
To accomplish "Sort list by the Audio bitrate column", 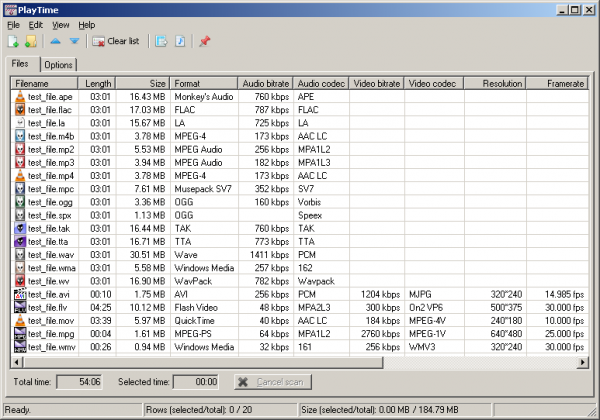I will point(265,83).
